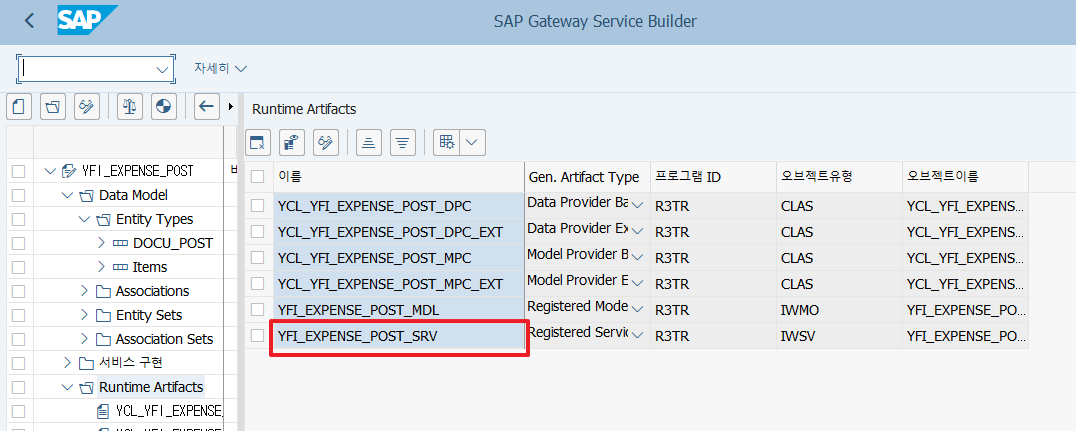This screenshot has height=431, width=1076.
Task: Create a new project with page icon
Action: [x=19, y=106]
